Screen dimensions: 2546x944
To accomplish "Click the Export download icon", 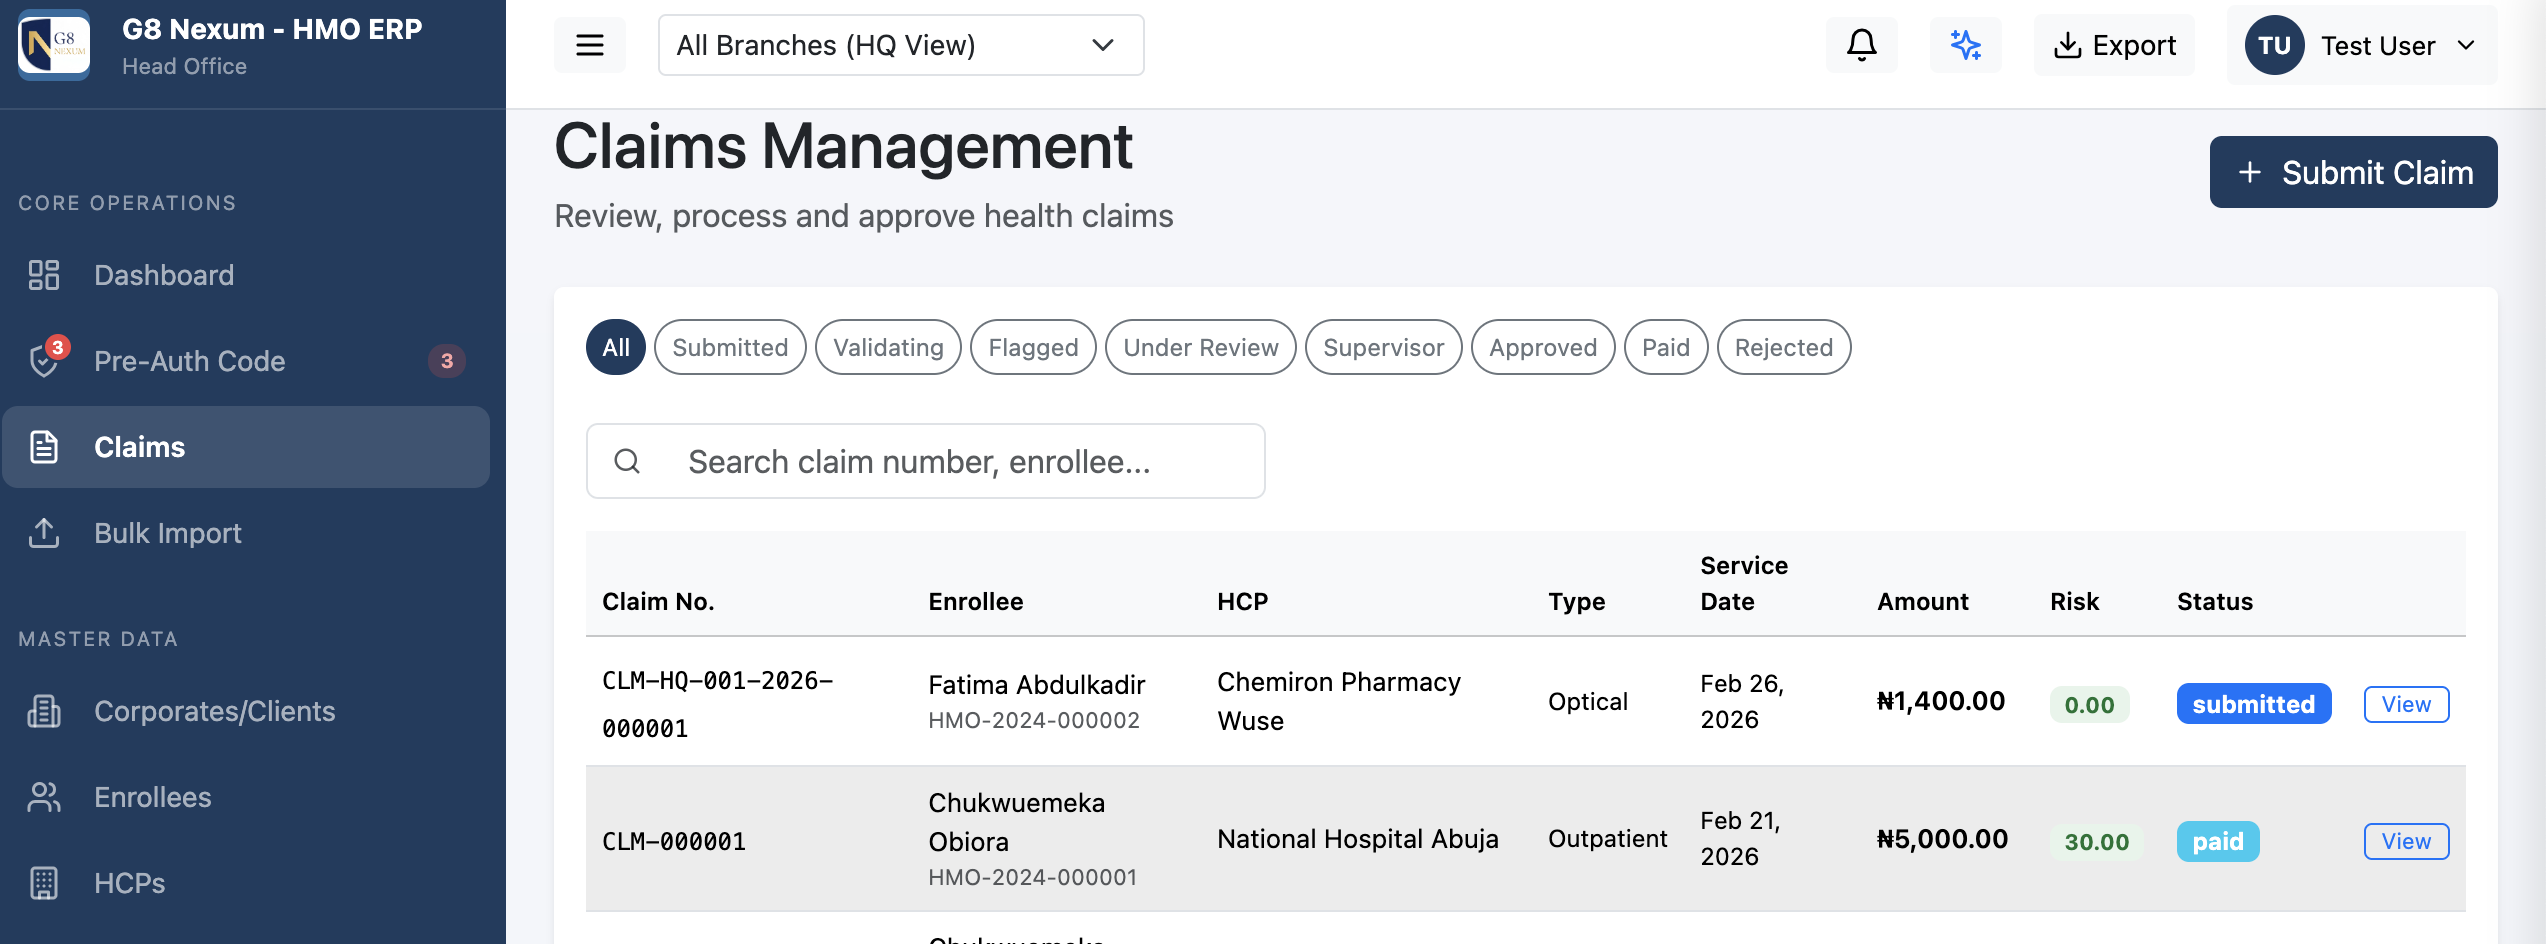I will pos(2067,45).
